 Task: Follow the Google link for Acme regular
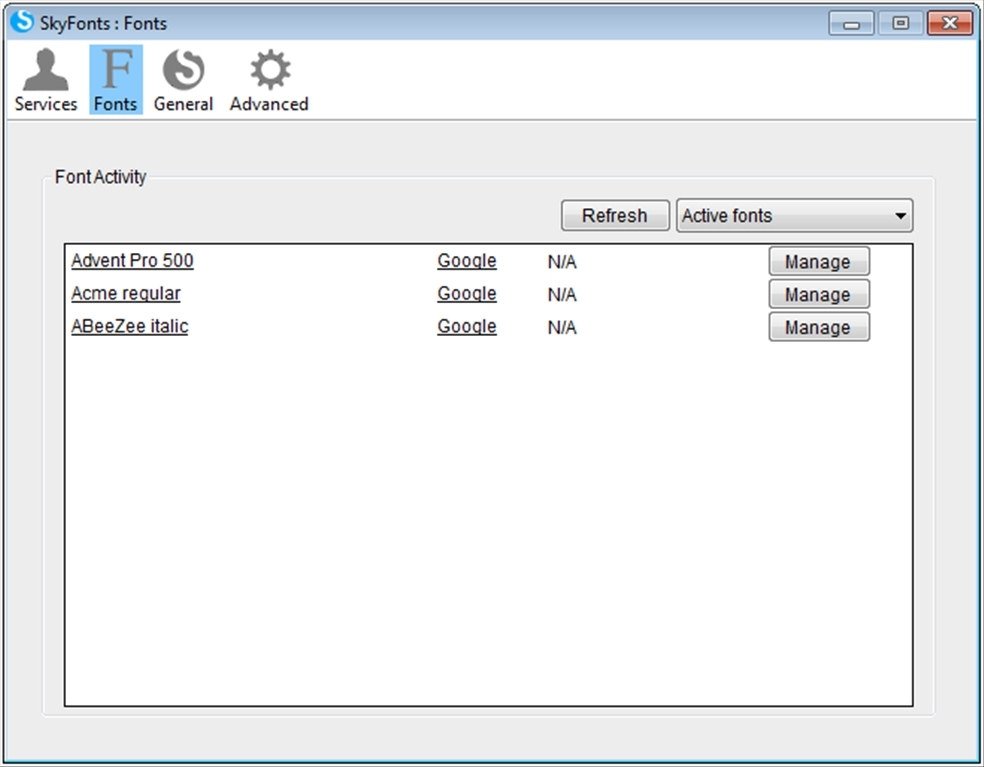tap(467, 293)
